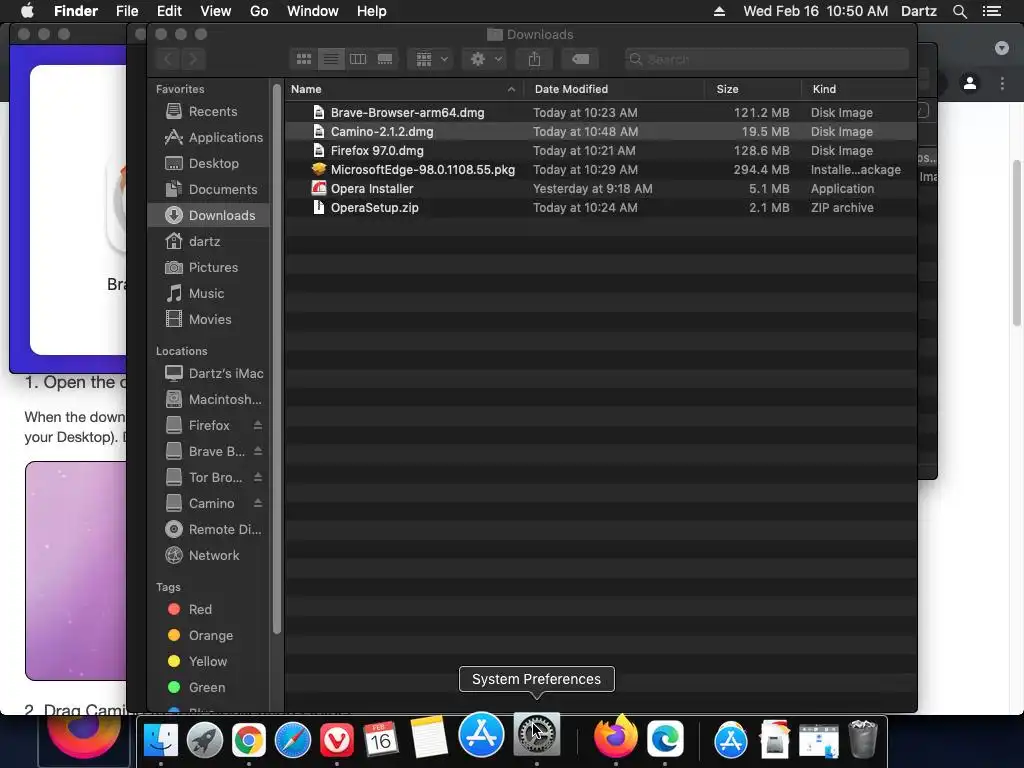Eject the Brave Browser volume
Viewport: 1024px width, 768px height.
pos(257,451)
